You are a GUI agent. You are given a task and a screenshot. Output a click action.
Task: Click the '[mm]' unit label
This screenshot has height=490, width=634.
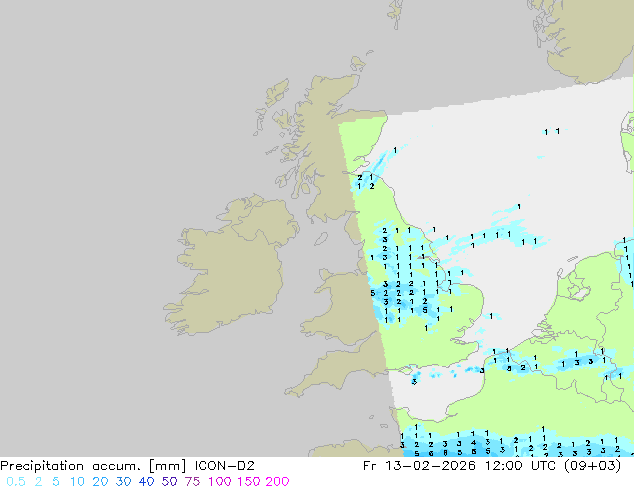pos(168,466)
